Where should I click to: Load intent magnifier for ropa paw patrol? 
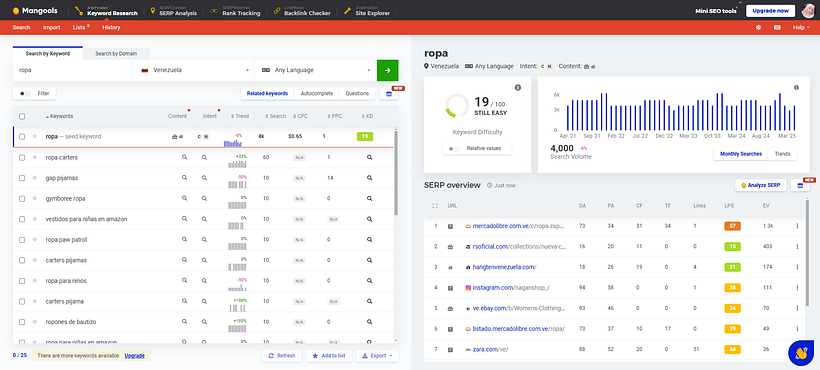point(204,240)
